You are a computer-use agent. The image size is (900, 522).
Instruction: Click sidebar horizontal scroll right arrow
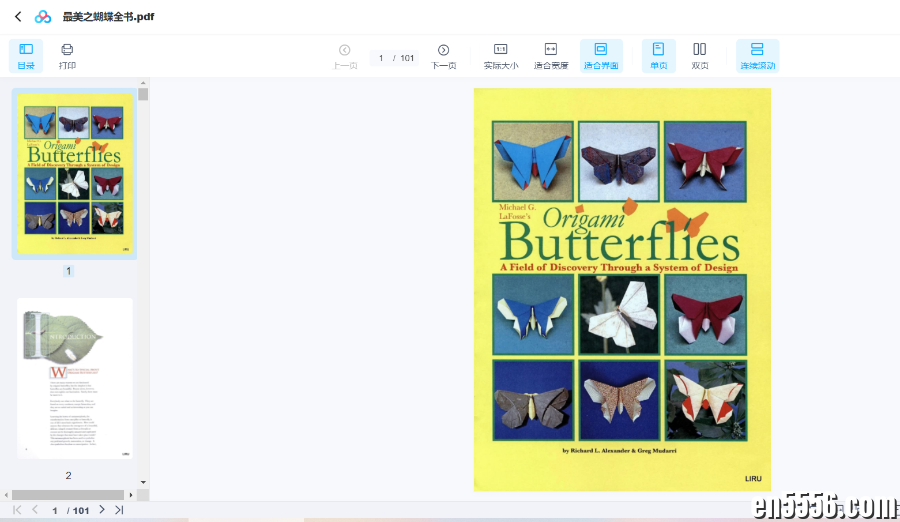click(x=131, y=494)
